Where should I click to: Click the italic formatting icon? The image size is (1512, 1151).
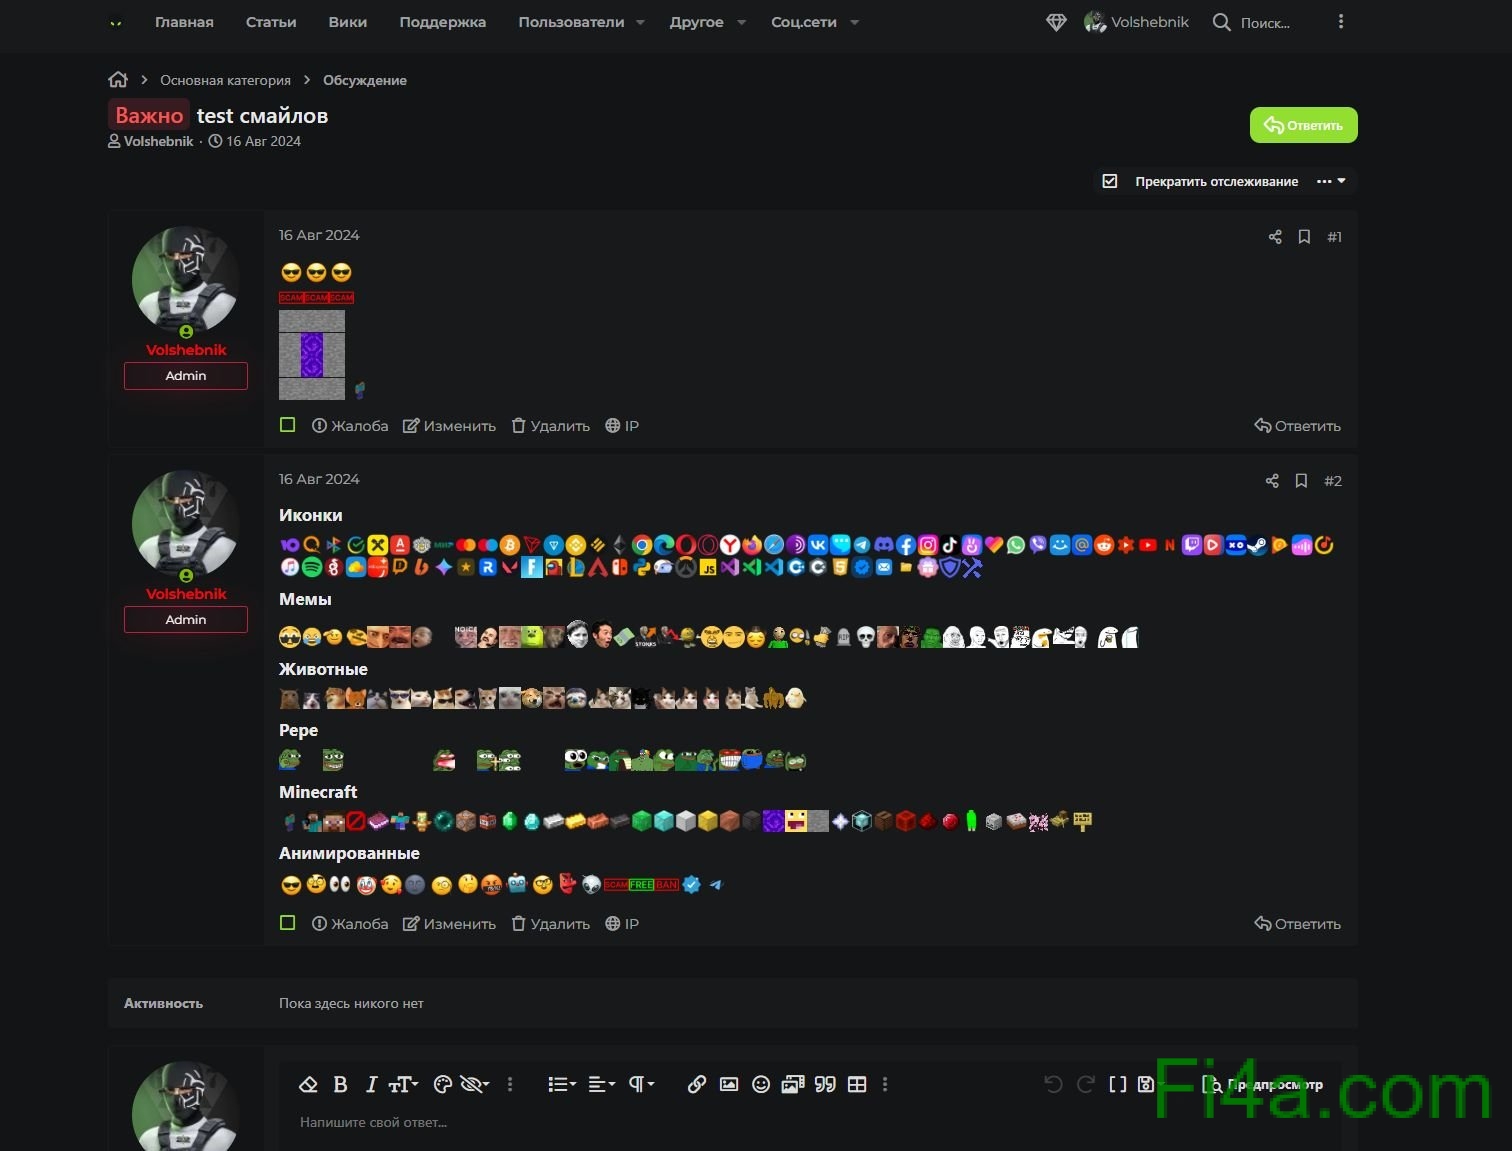tap(371, 1084)
